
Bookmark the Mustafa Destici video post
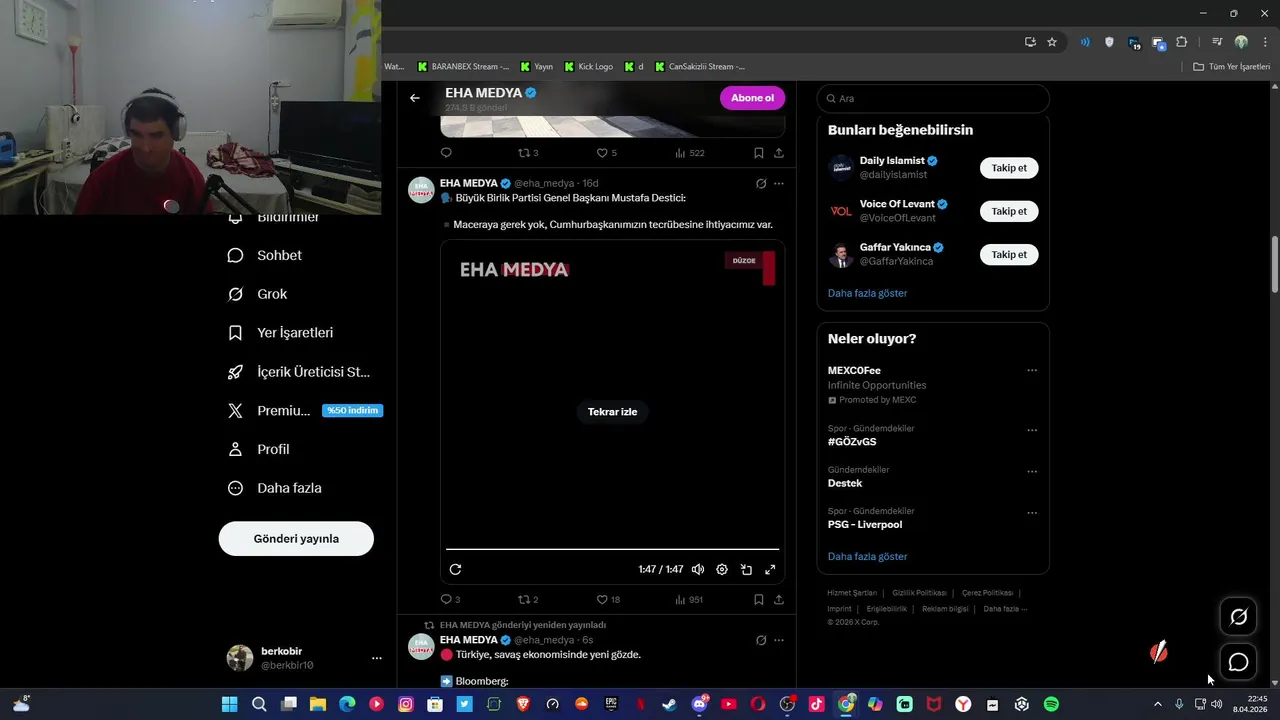[x=759, y=599]
